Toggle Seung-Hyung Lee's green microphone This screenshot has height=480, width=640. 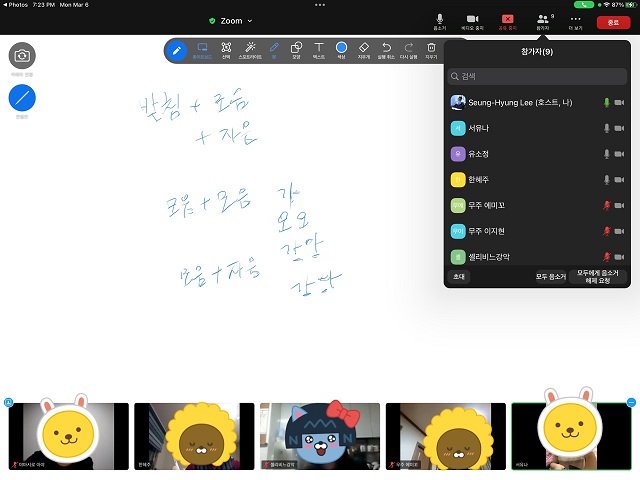(x=607, y=102)
